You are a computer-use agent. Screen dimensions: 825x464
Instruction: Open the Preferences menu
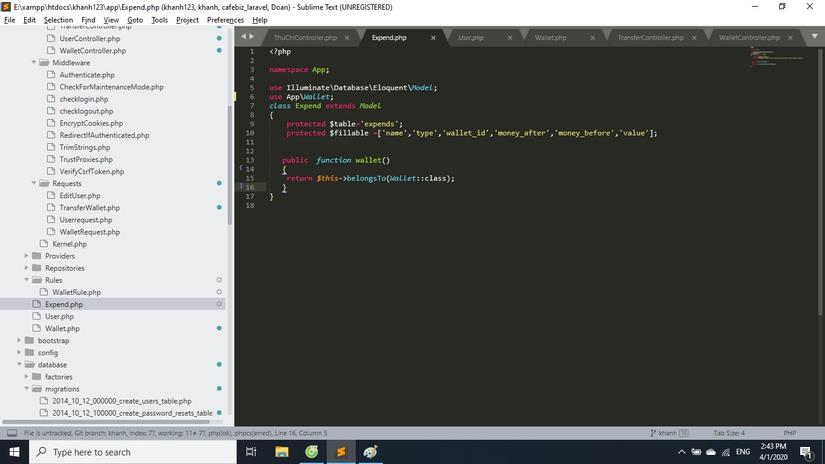[x=225, y=20]
